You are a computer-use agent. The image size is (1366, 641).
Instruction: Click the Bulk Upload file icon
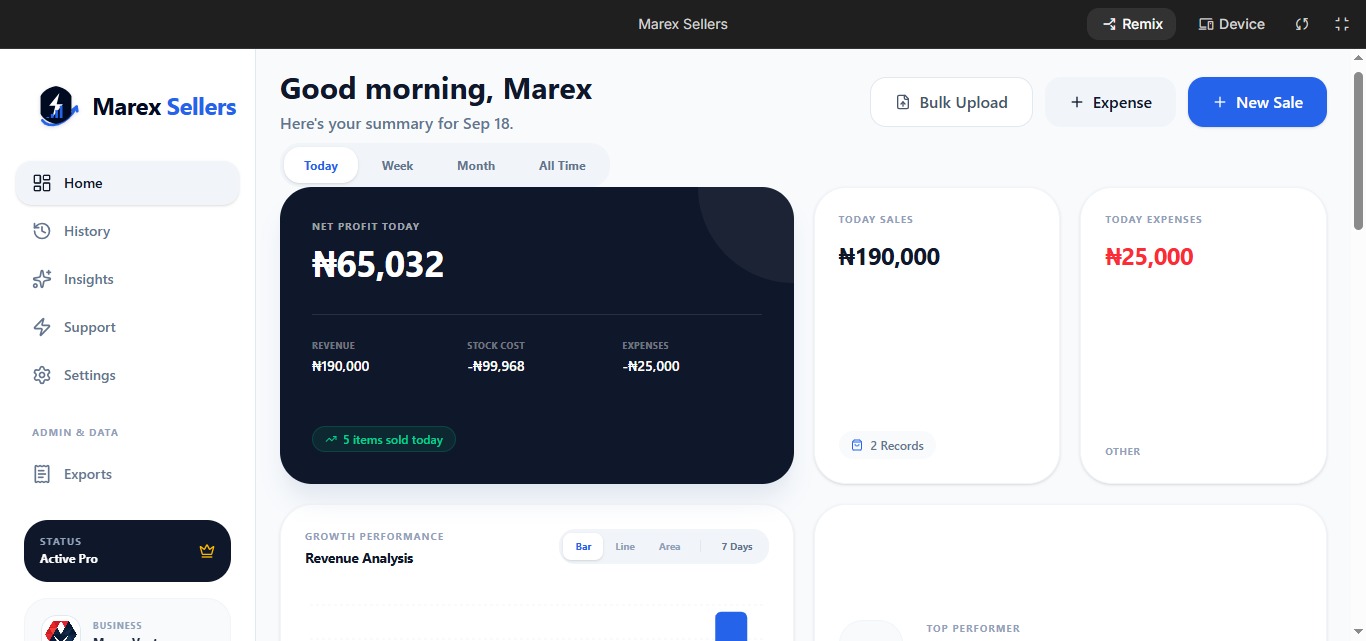click(903, 102)
